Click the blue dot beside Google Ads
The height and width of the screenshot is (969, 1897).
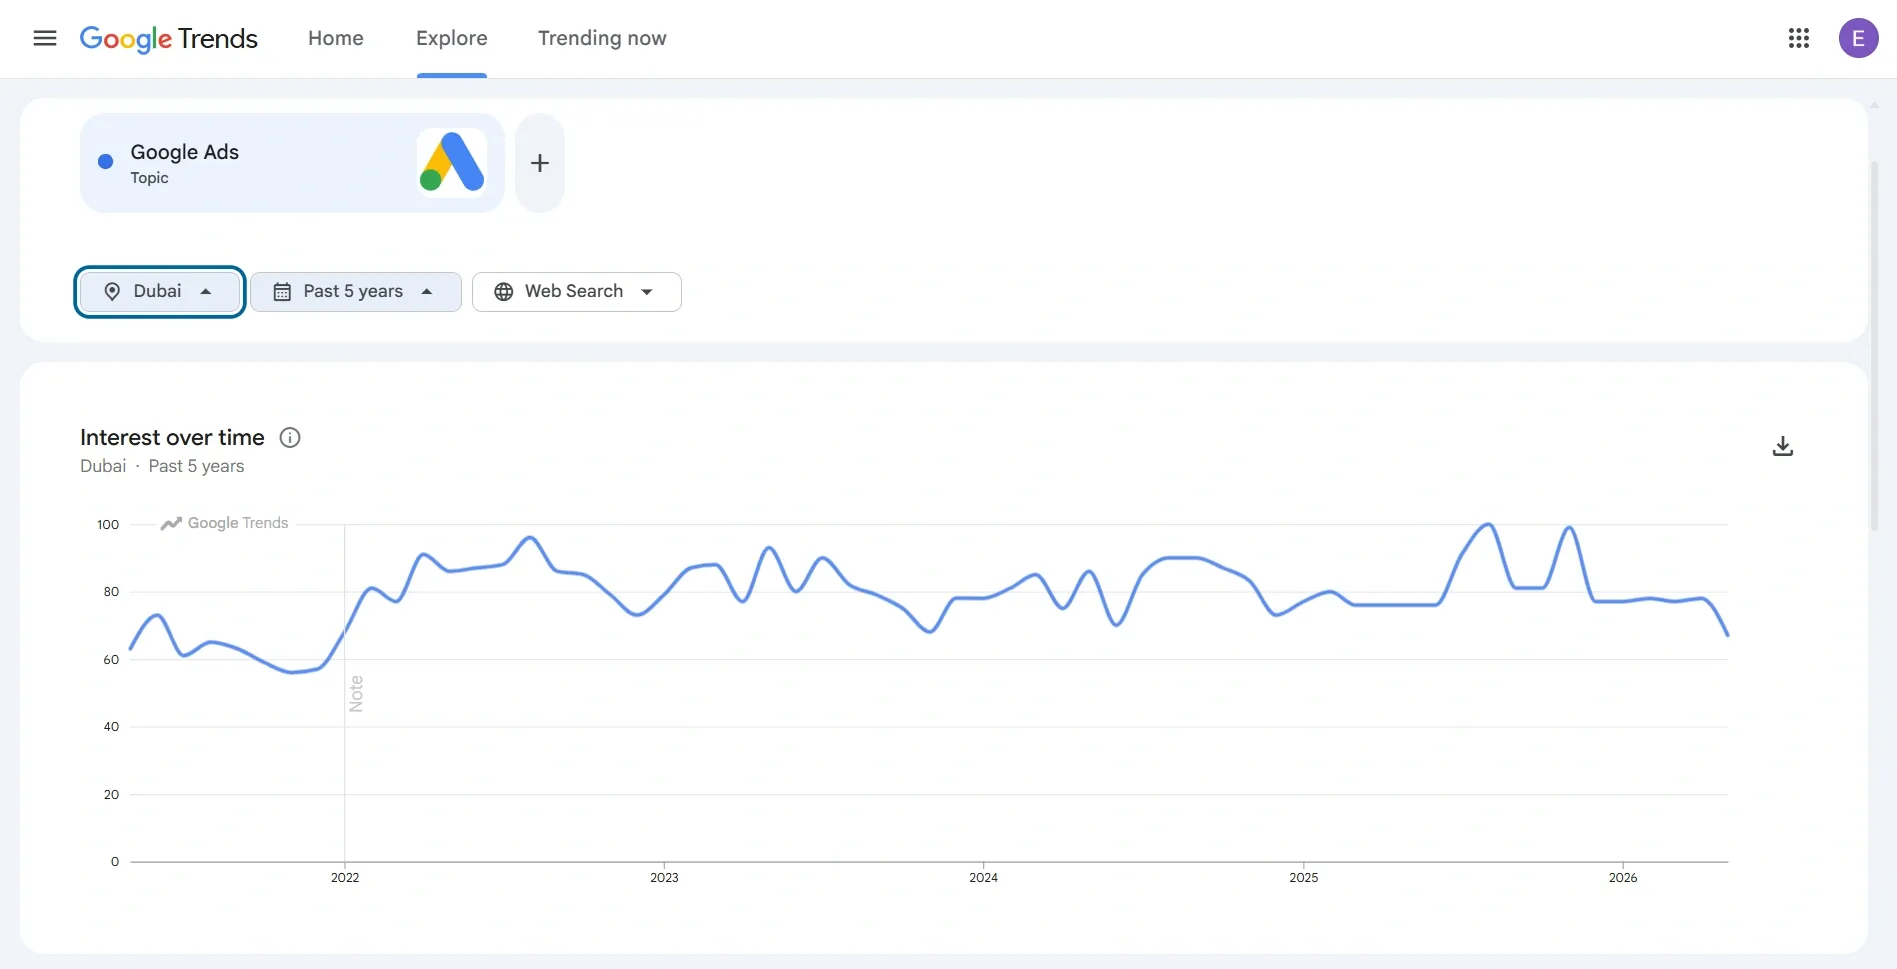point(105,162)
